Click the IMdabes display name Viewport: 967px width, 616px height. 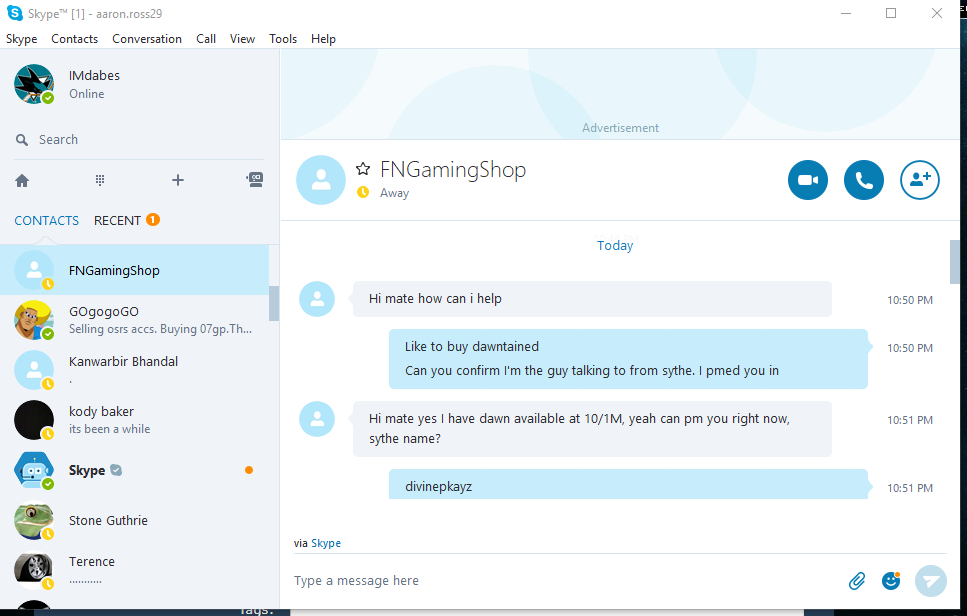pos(94,75)
